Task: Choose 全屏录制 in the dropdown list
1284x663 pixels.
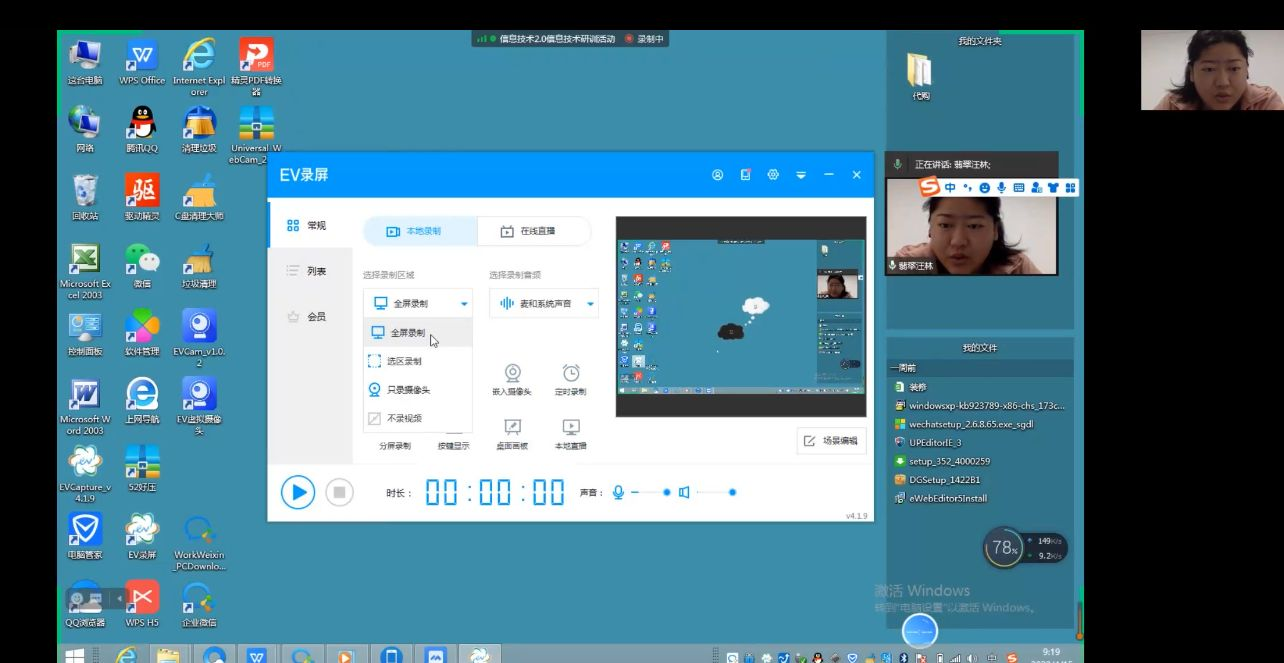Action: (x=418, y=333)
